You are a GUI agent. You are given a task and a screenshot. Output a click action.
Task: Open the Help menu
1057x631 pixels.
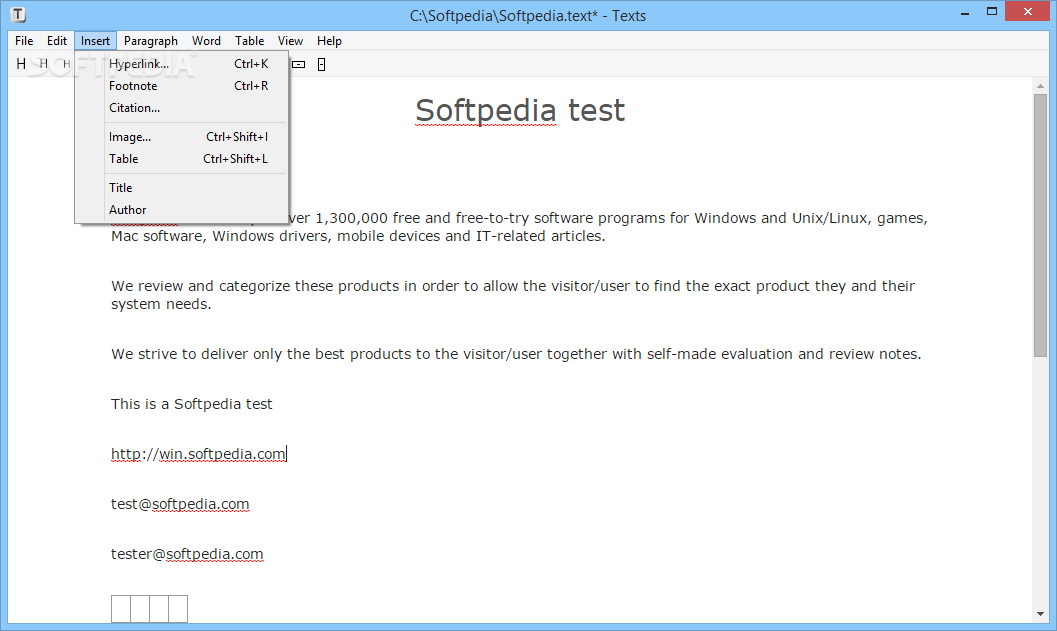click(329, 40)
